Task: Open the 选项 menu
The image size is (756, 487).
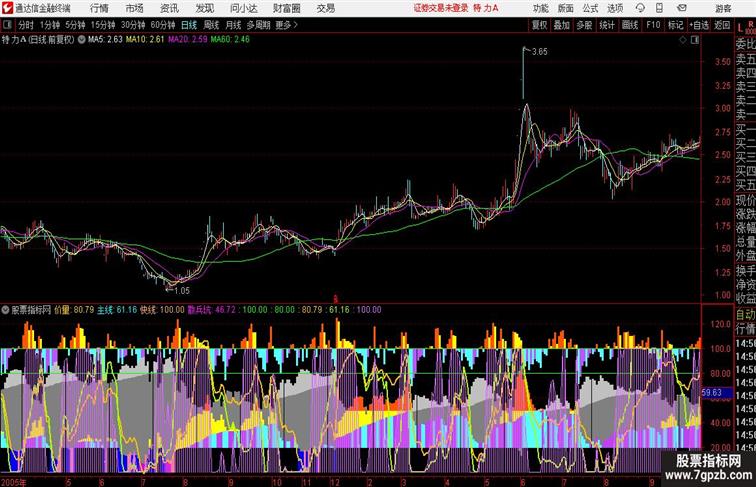Action: click(615, 8)
